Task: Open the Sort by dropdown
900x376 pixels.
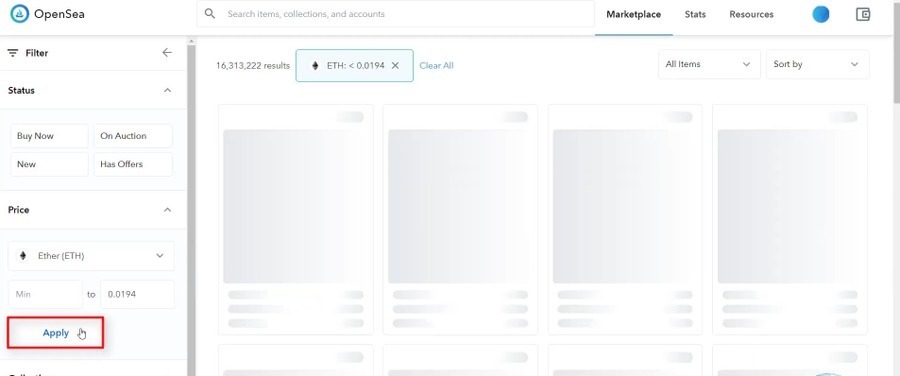Action: tap(817, 64)
